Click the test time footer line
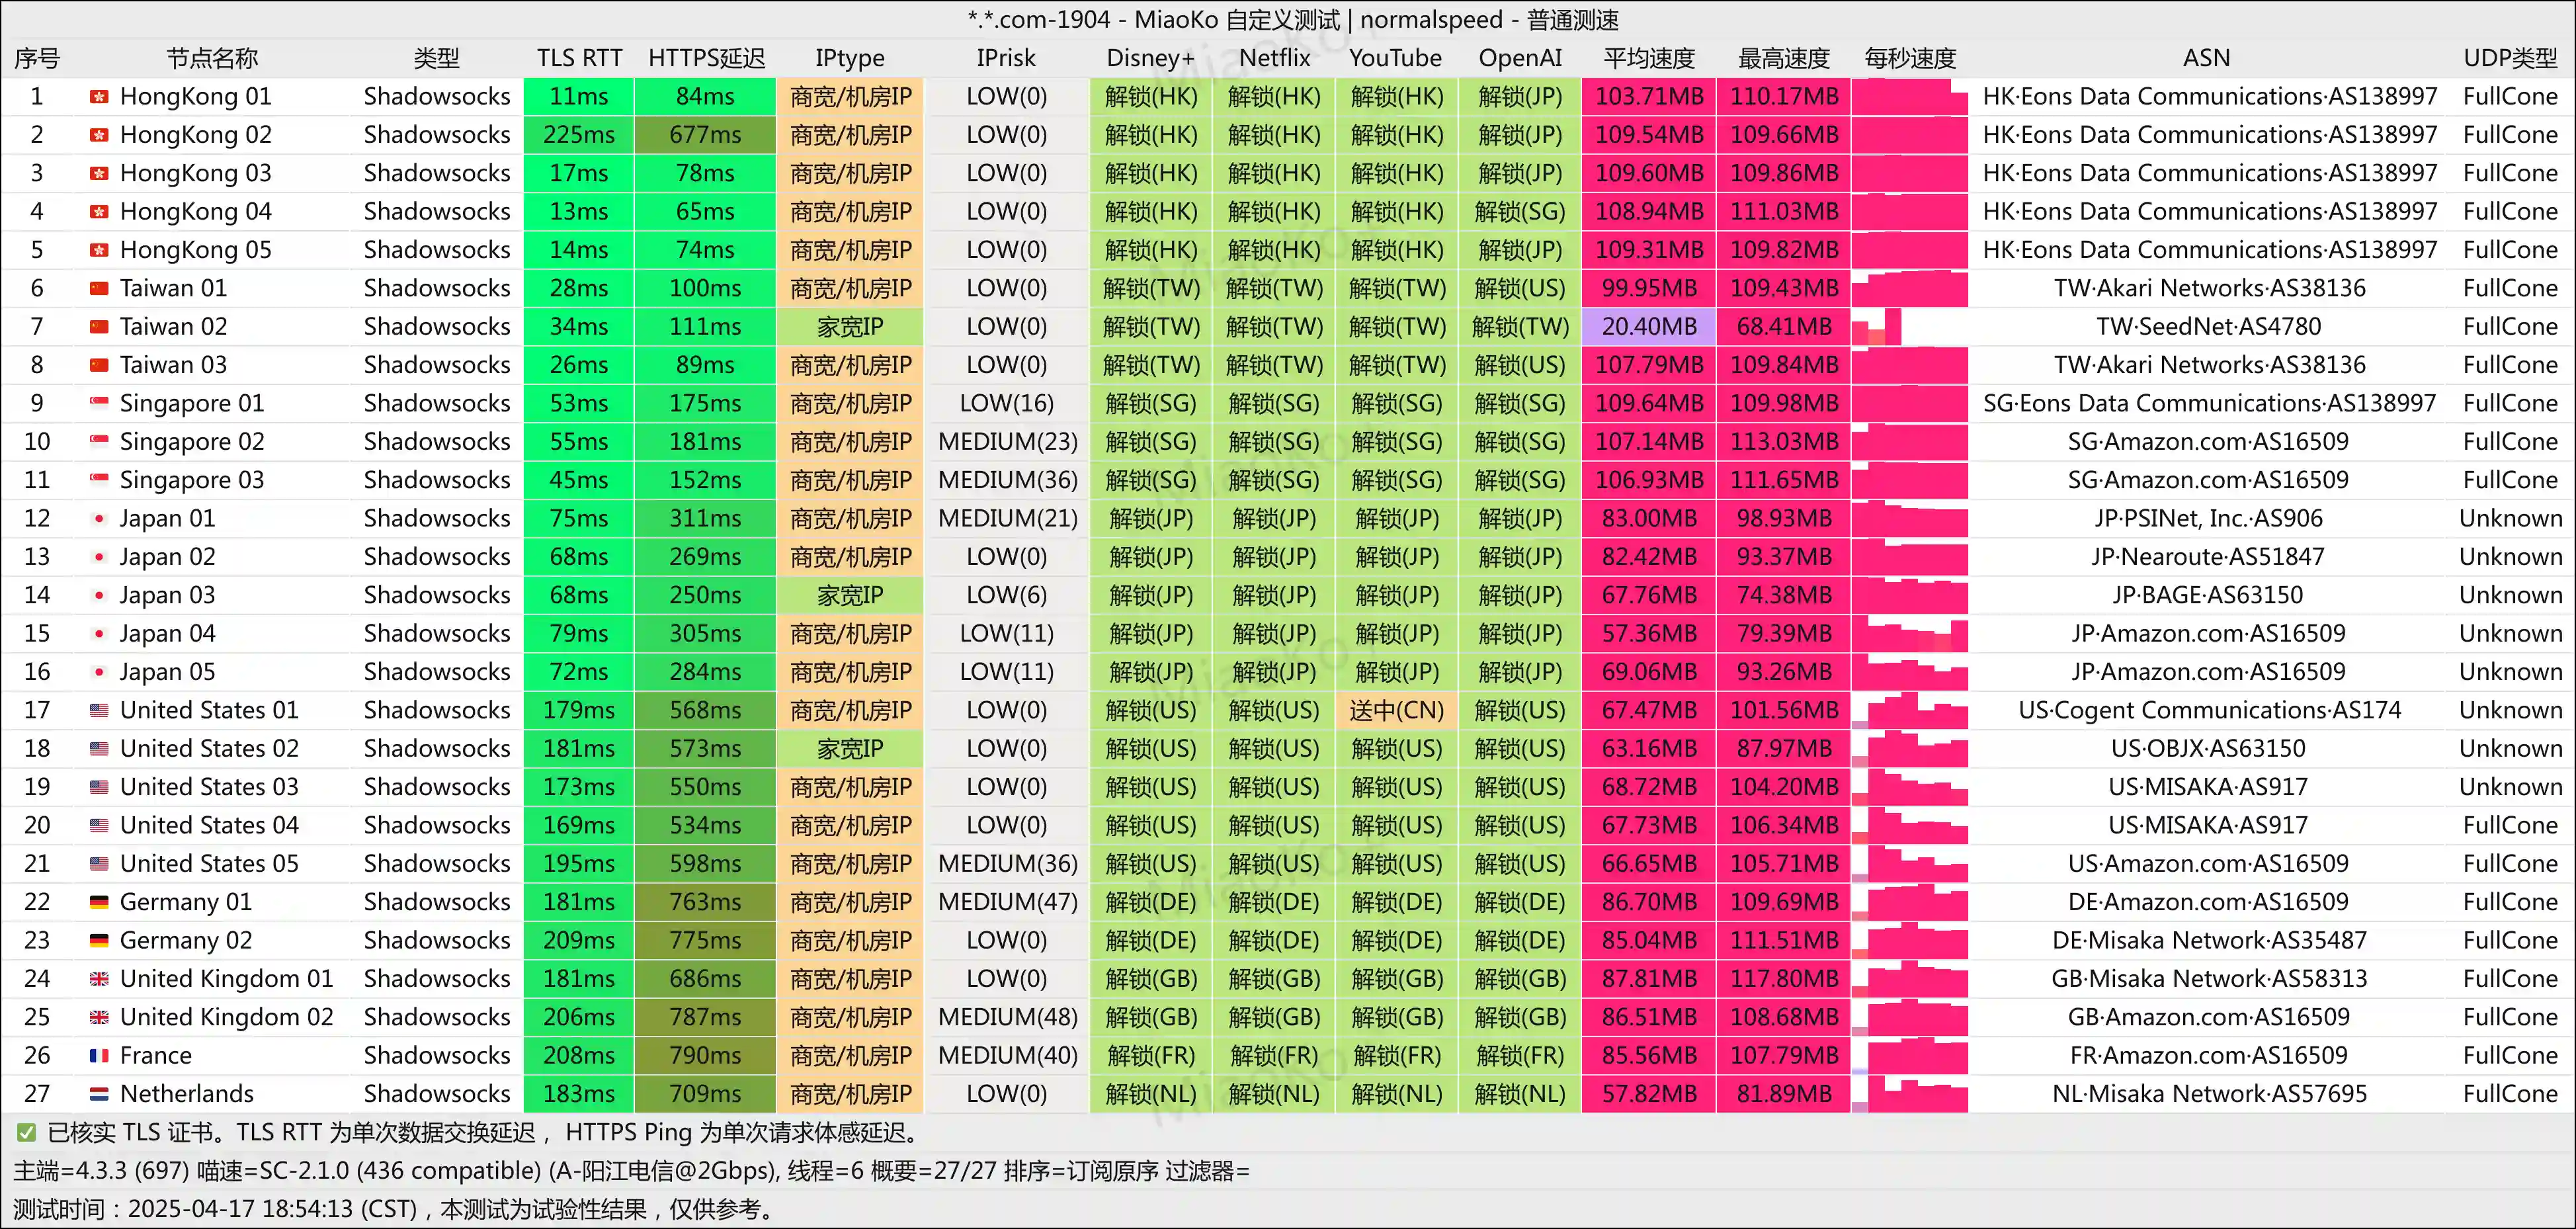Screen dimensions: 2576x1229 [x=397, y=1209]
